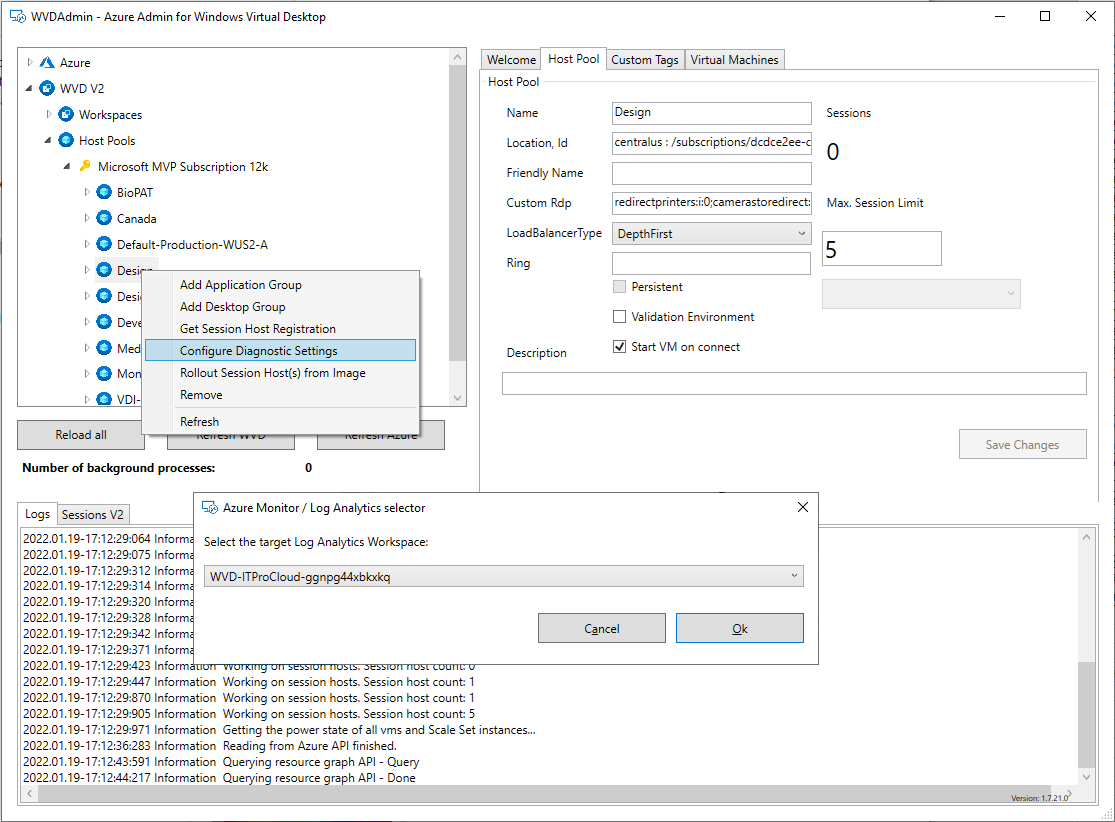Click the BioPAT host pool icon
The height and width of the screenshot is (822, 1115).
[x=105, y=192]
